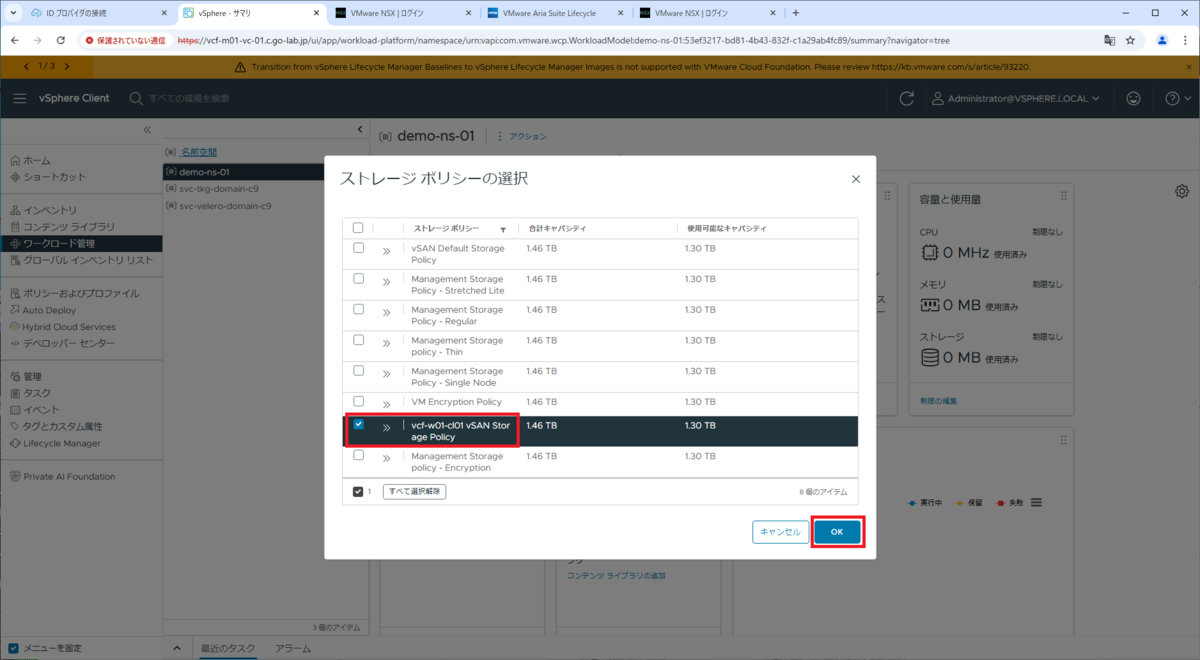Open the feedback smiley icon

(x=1133, y=98)
